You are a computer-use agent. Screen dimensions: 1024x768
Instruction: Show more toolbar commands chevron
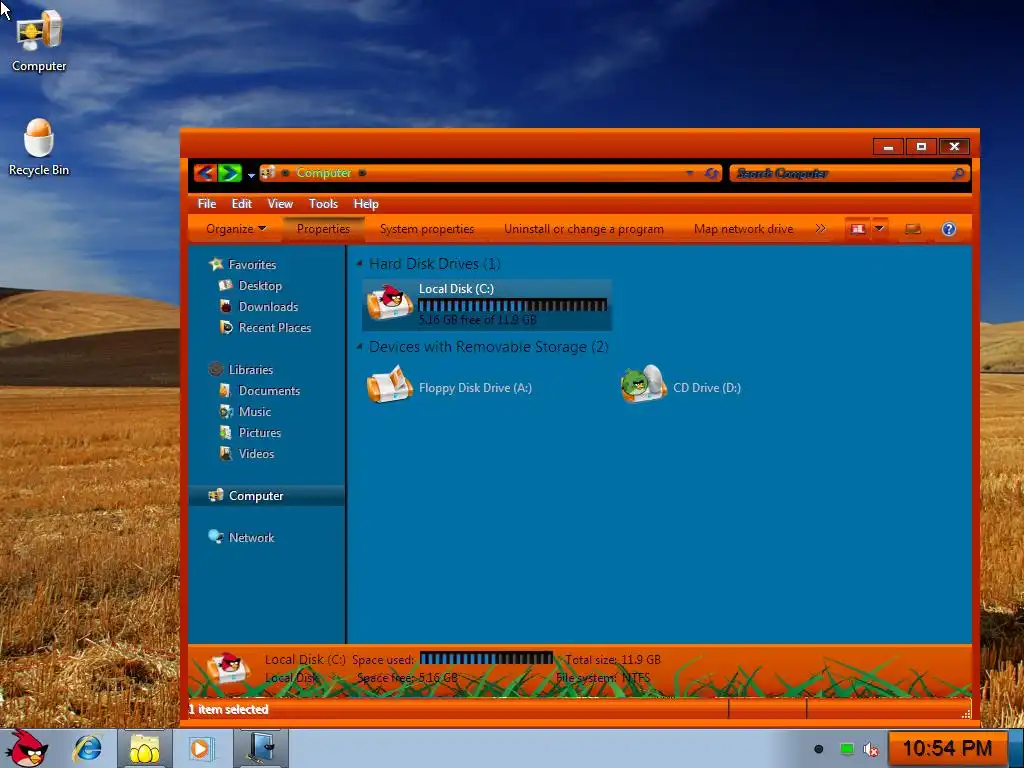[820, 229]
